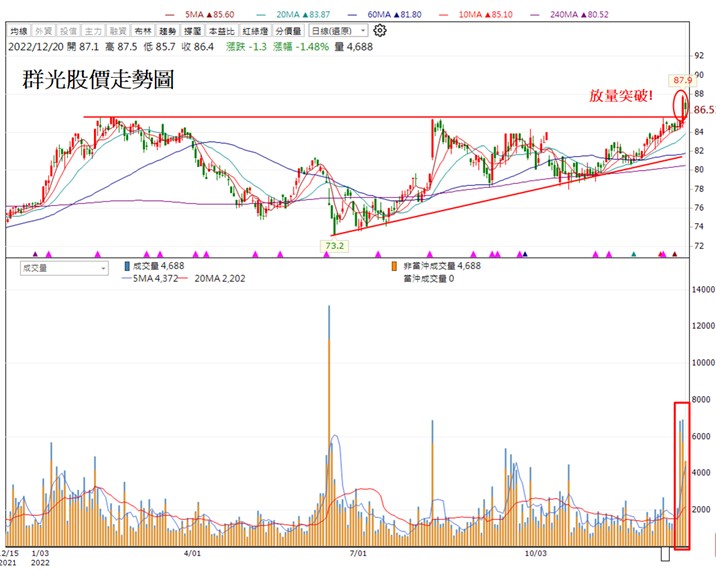Viewport: 716px width, 577px height.
Task: Open the 日線(還原) period dropdown
Action: click(338, 31)
